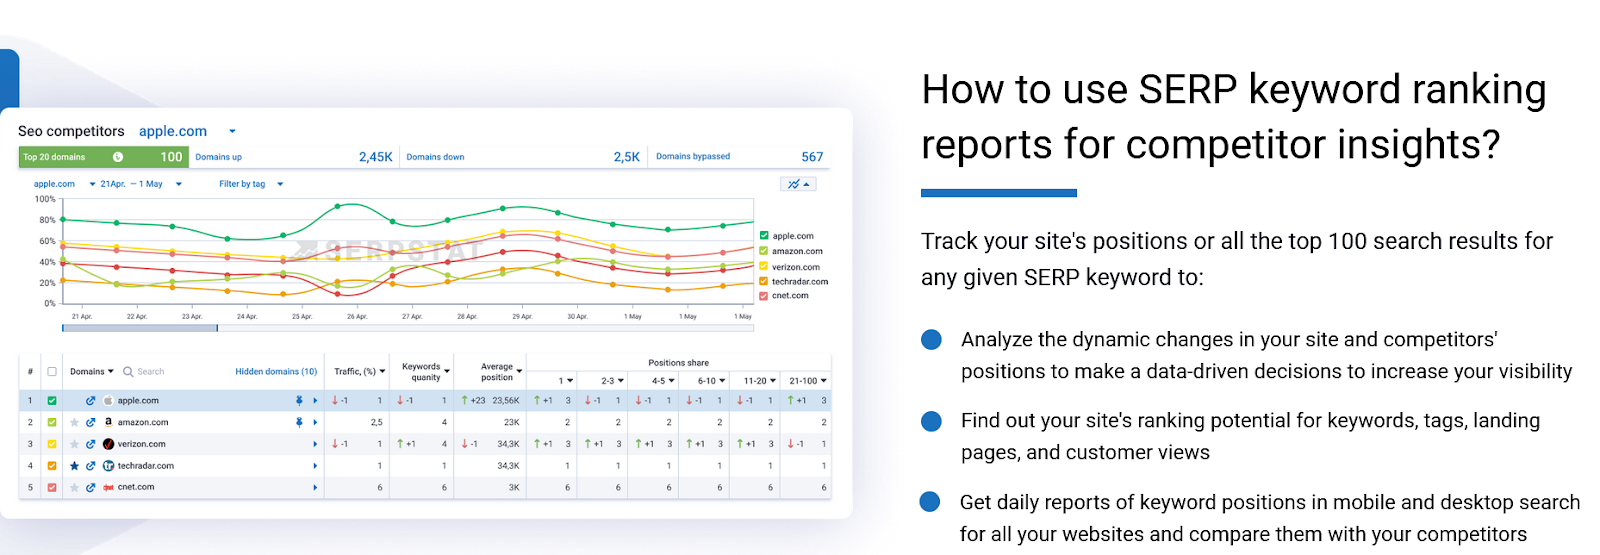Click the info icon in Top 20 domains
The width and height of the screenshot is (1600, 555).
tap(118, 157)
